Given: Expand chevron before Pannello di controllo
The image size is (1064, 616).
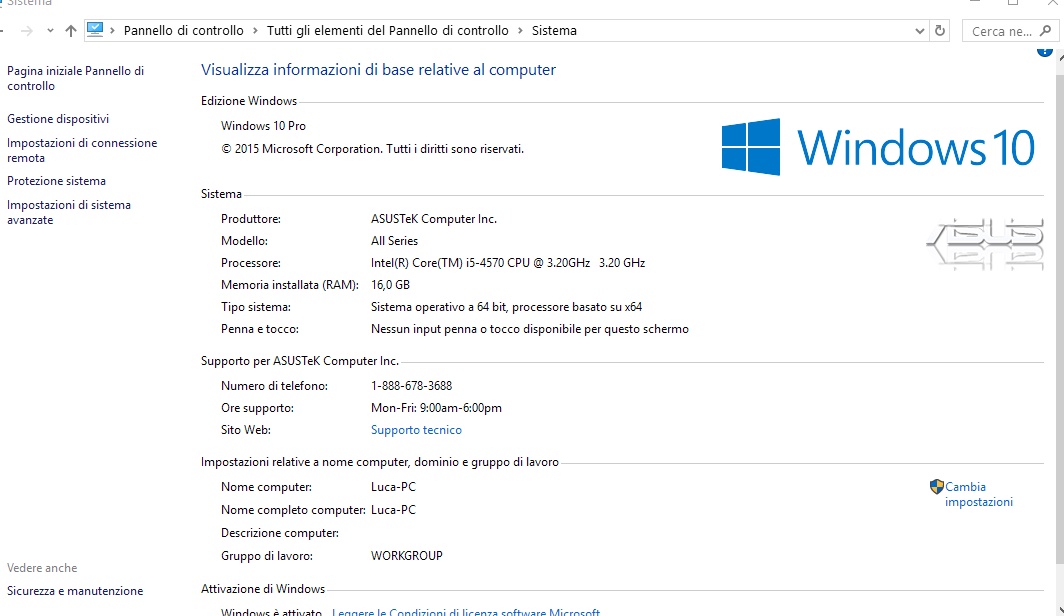Looking at the screenshot, I should pyautogui.click(x=112, y=31).
